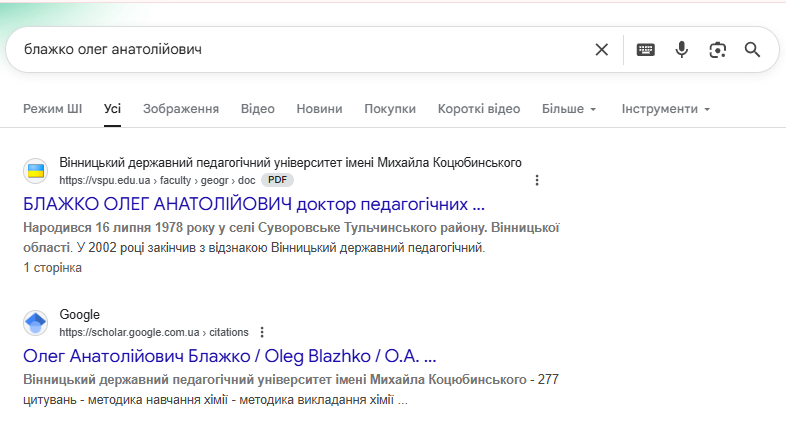Open search by image camera icon
The height and width of the screenshot is (432, 786).
tap(717, 50)
